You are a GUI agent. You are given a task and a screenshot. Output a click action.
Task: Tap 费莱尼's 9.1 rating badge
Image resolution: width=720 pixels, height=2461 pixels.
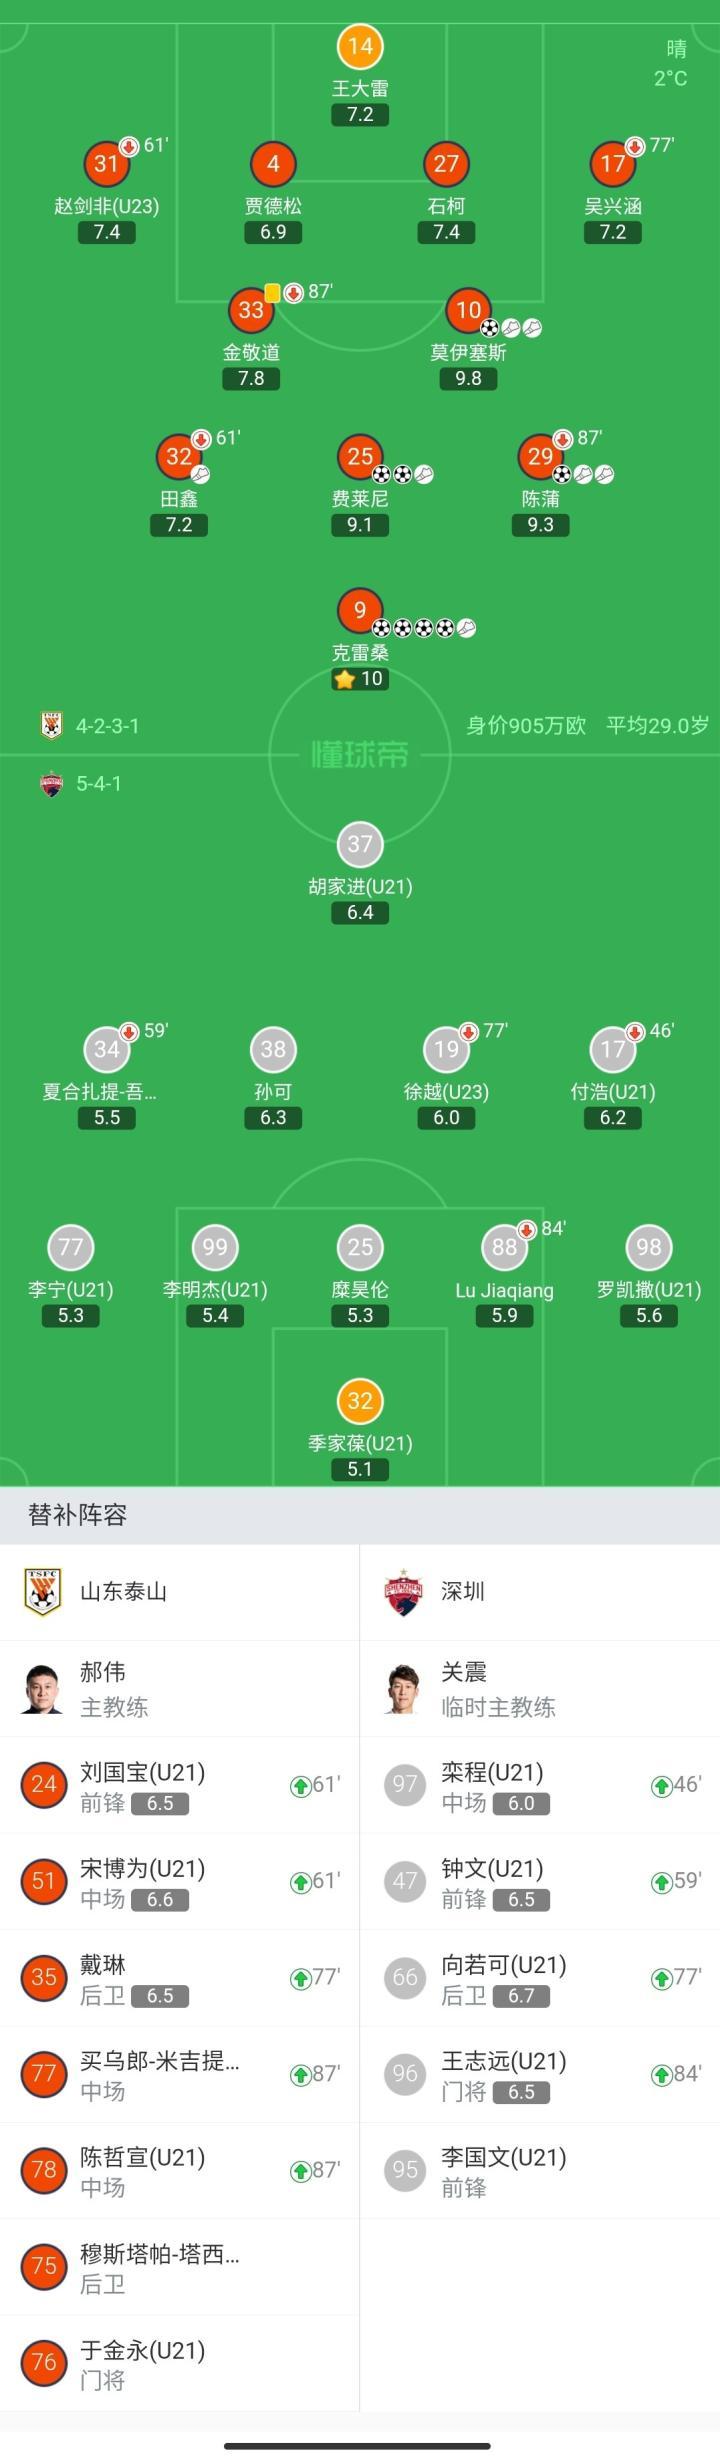coord(360,525)
